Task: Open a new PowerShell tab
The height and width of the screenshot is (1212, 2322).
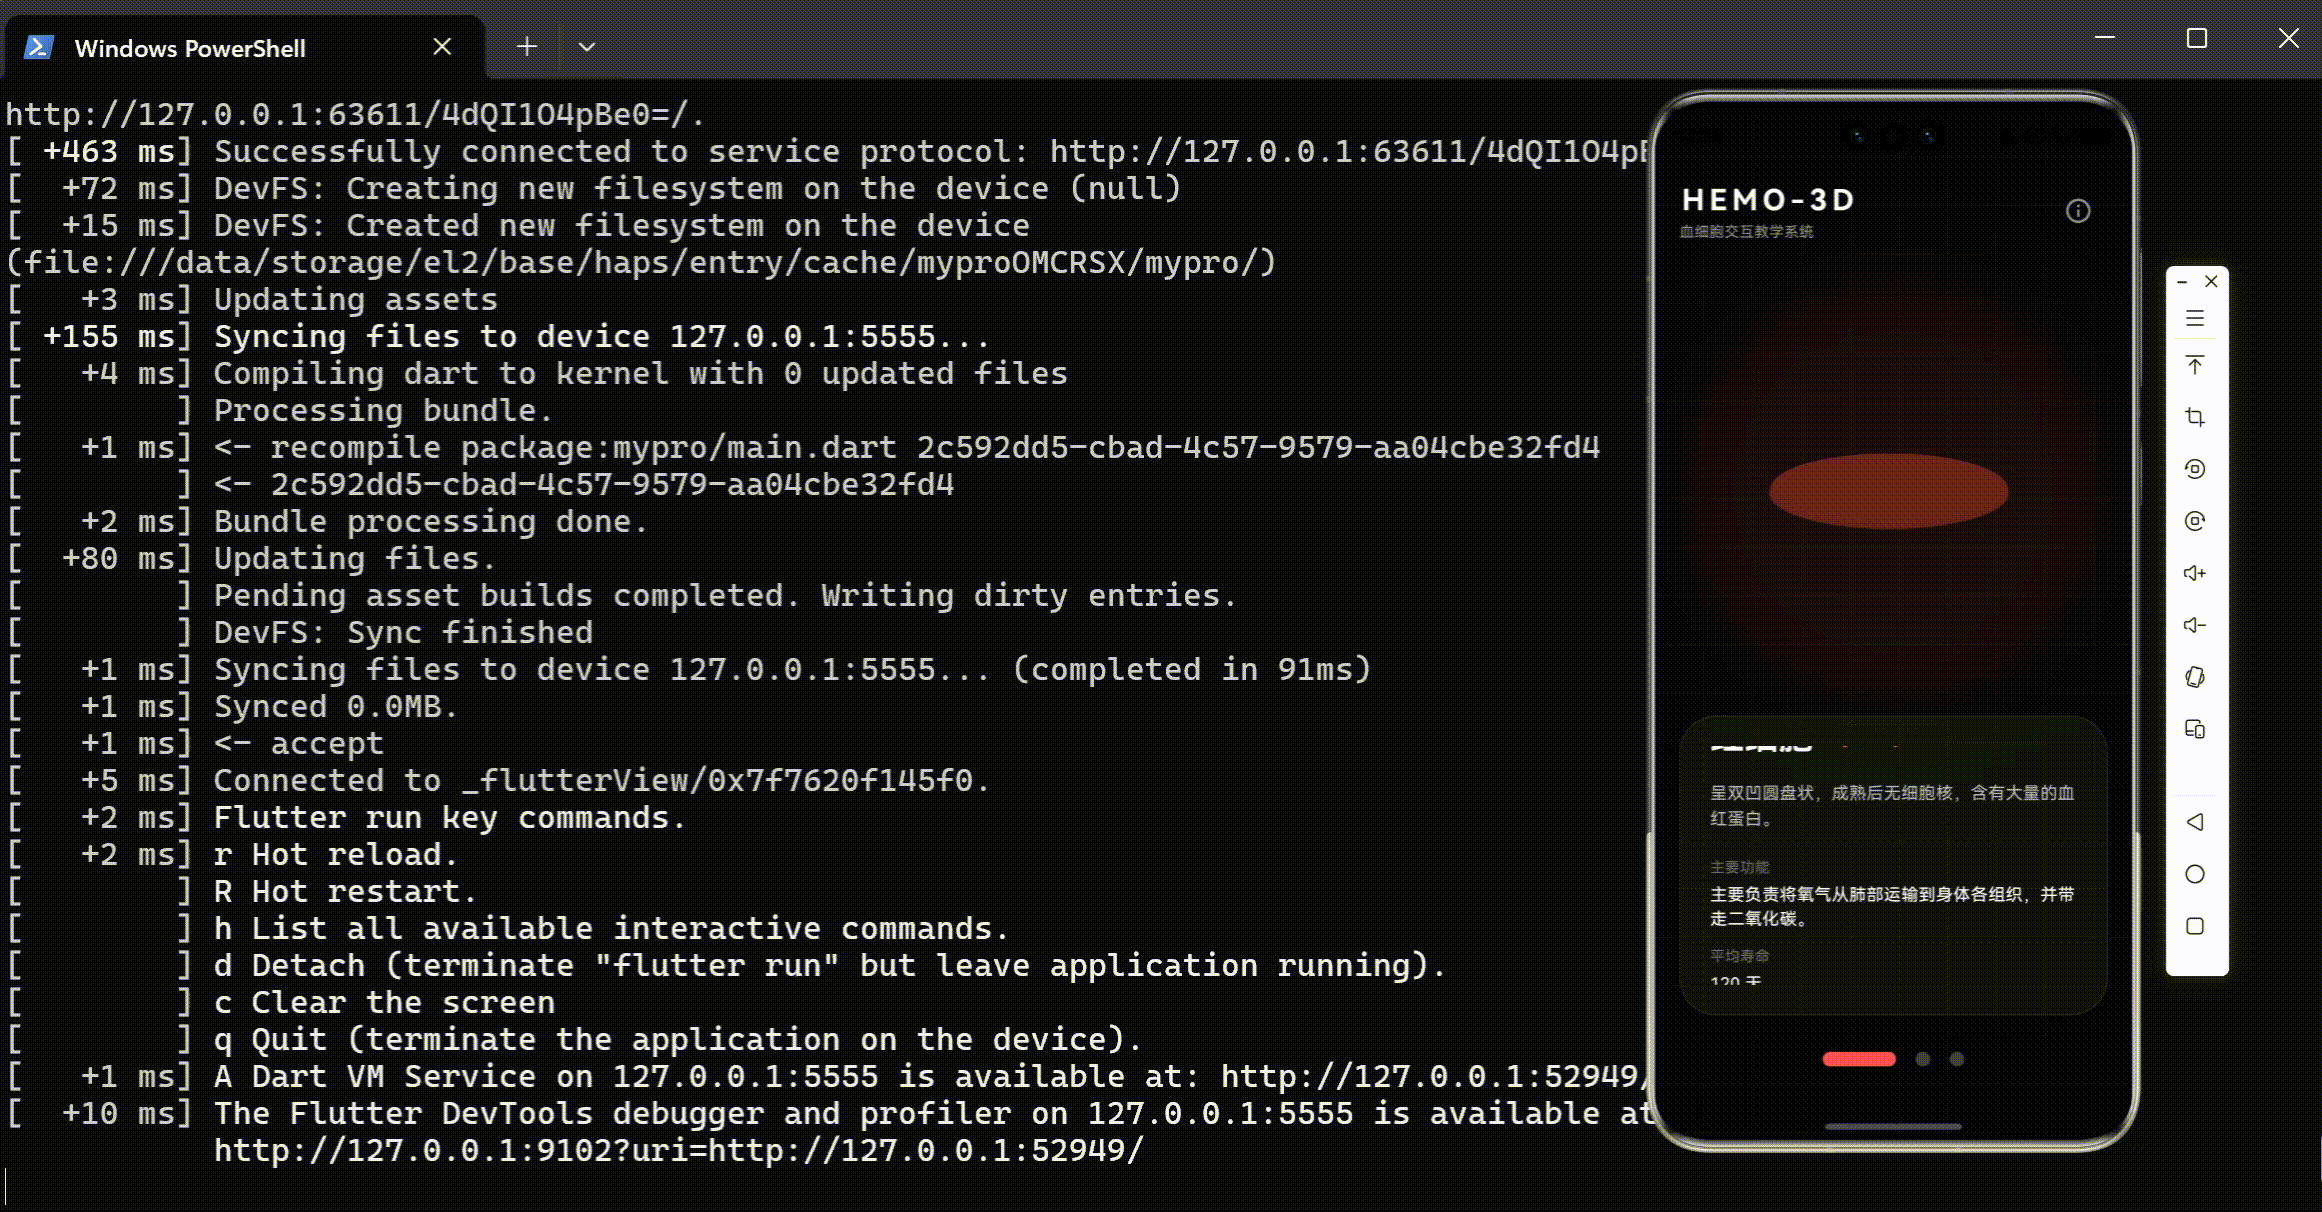Action: tap(527, 47)
